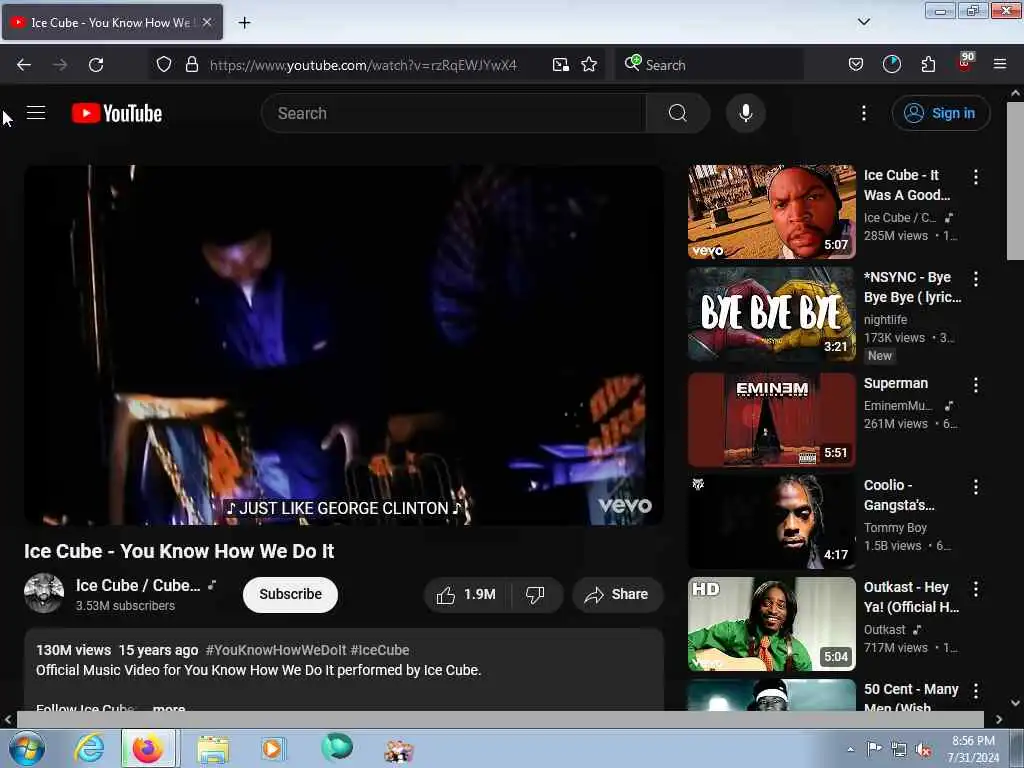Go forward in Firefox
Screen dimensions: 1024x768
(x=60, y=65)
